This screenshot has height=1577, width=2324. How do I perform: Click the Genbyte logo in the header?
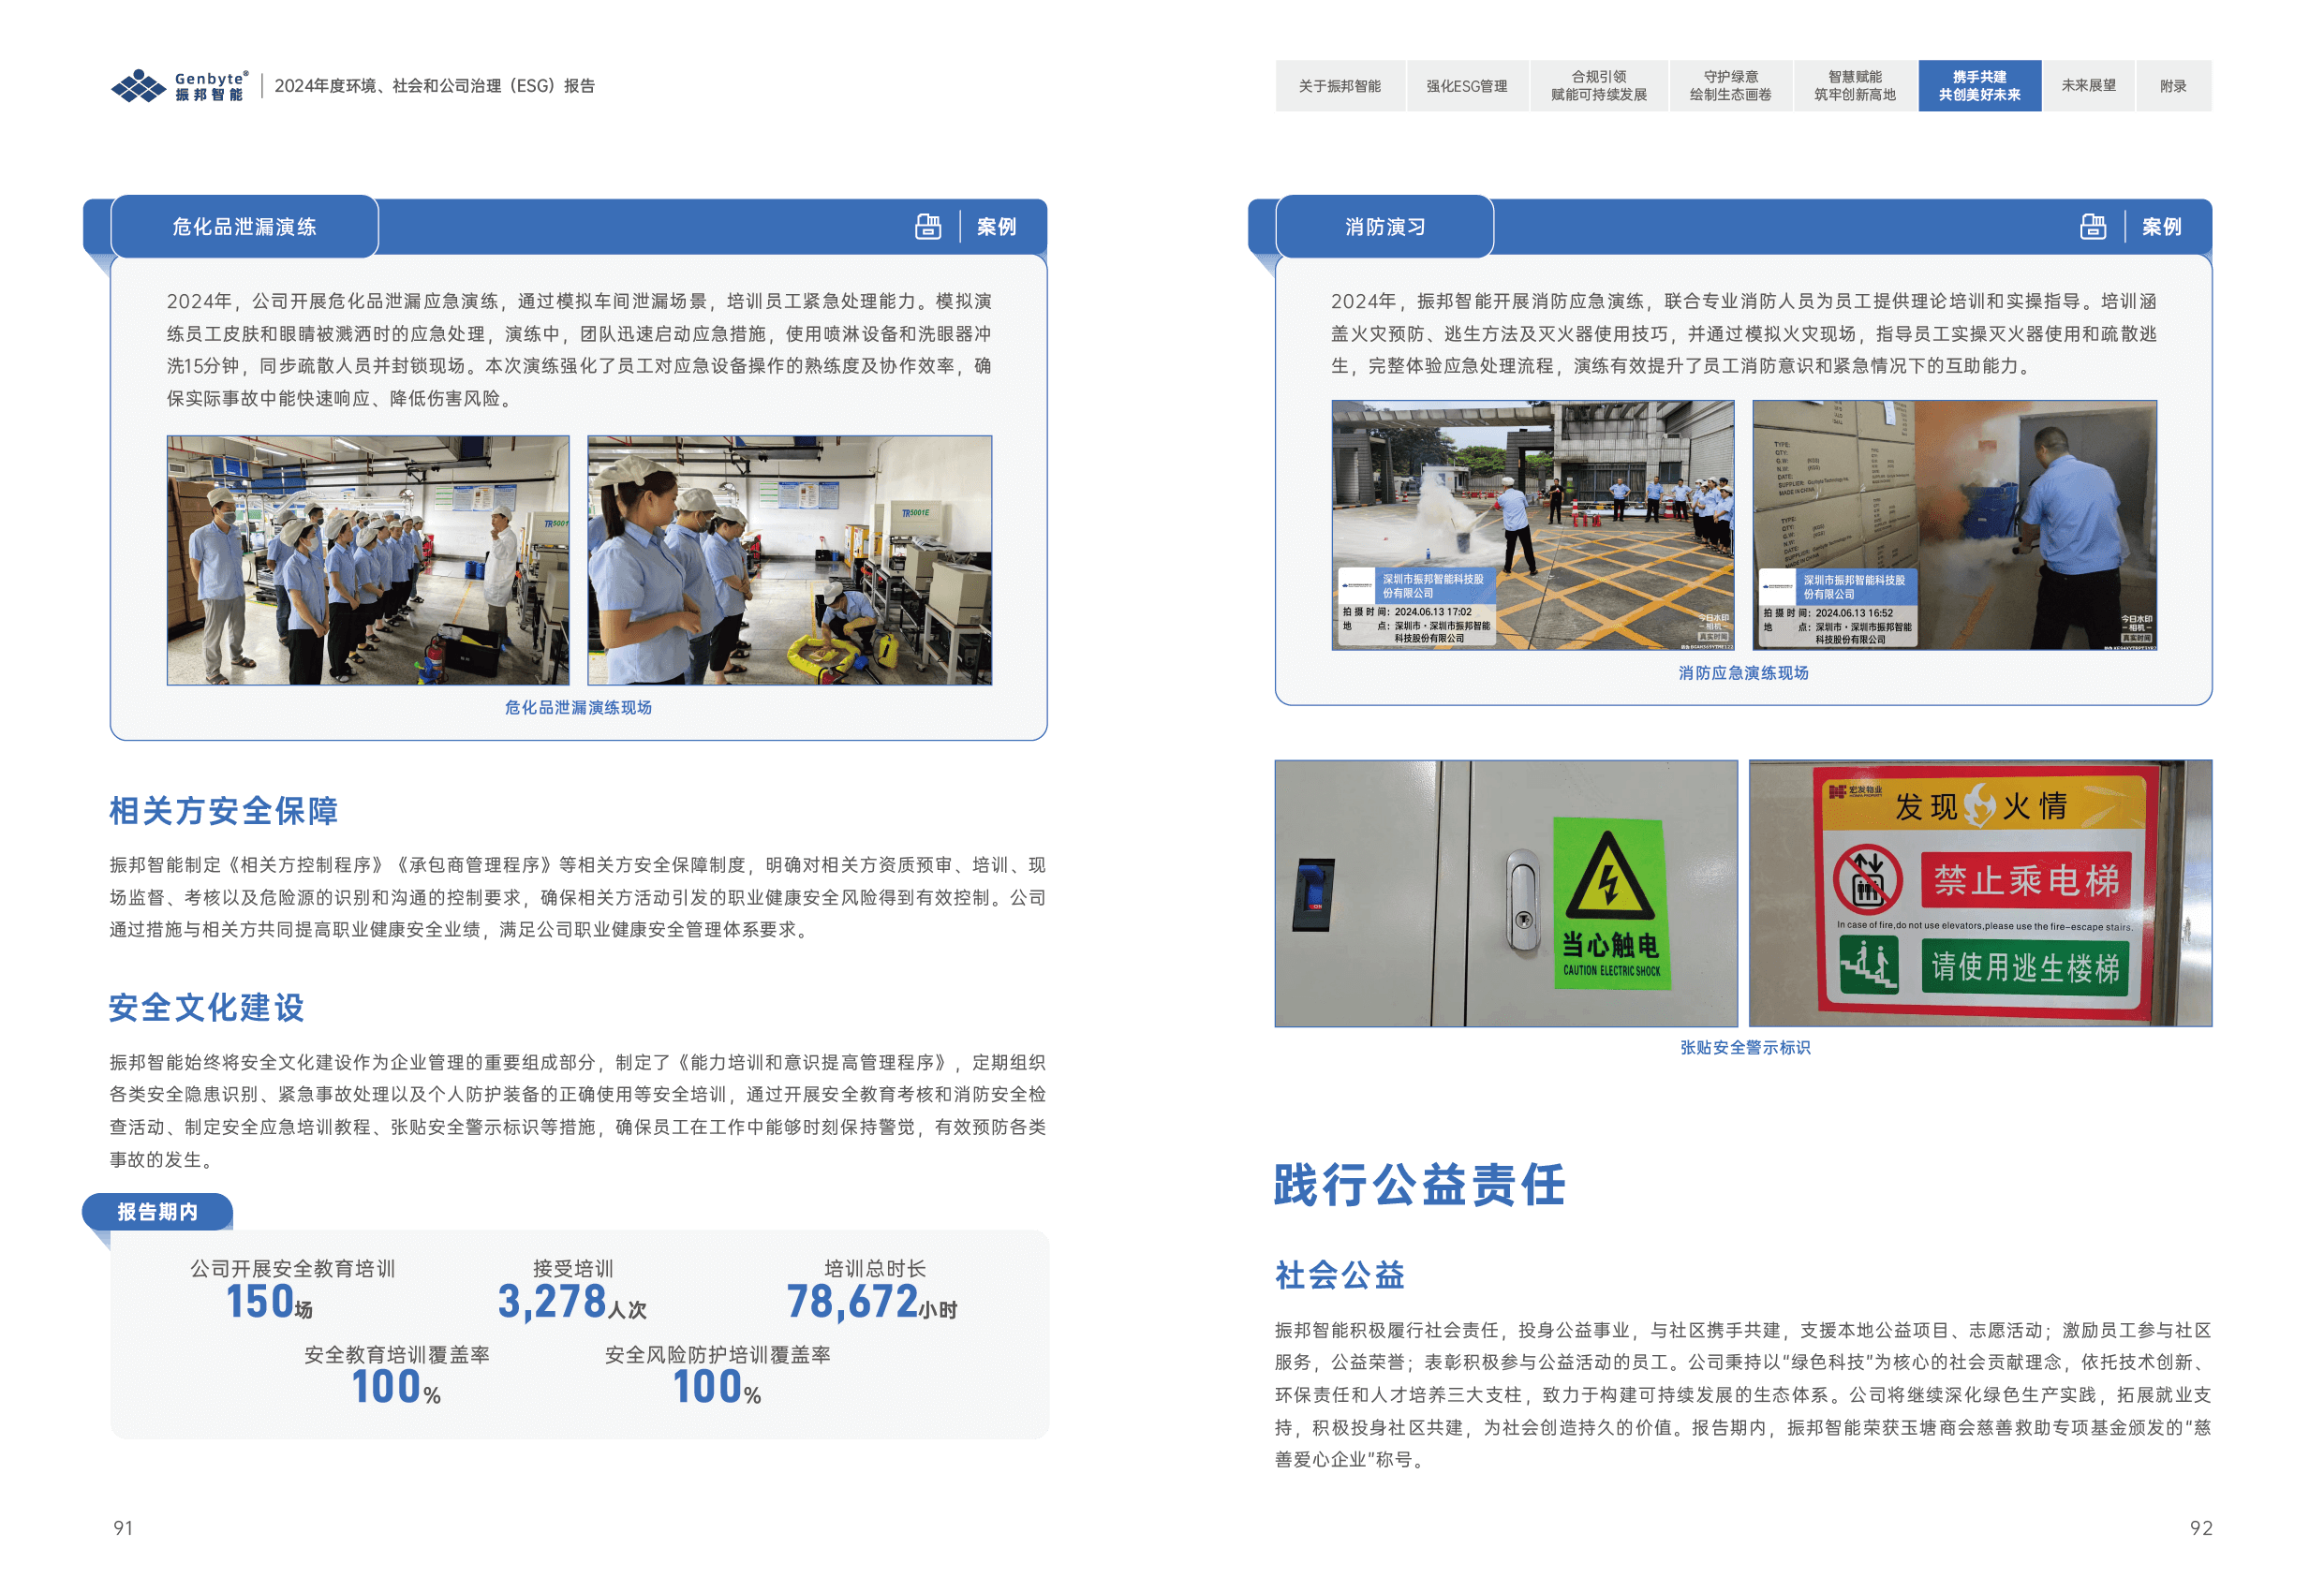[x=178, y=86]
